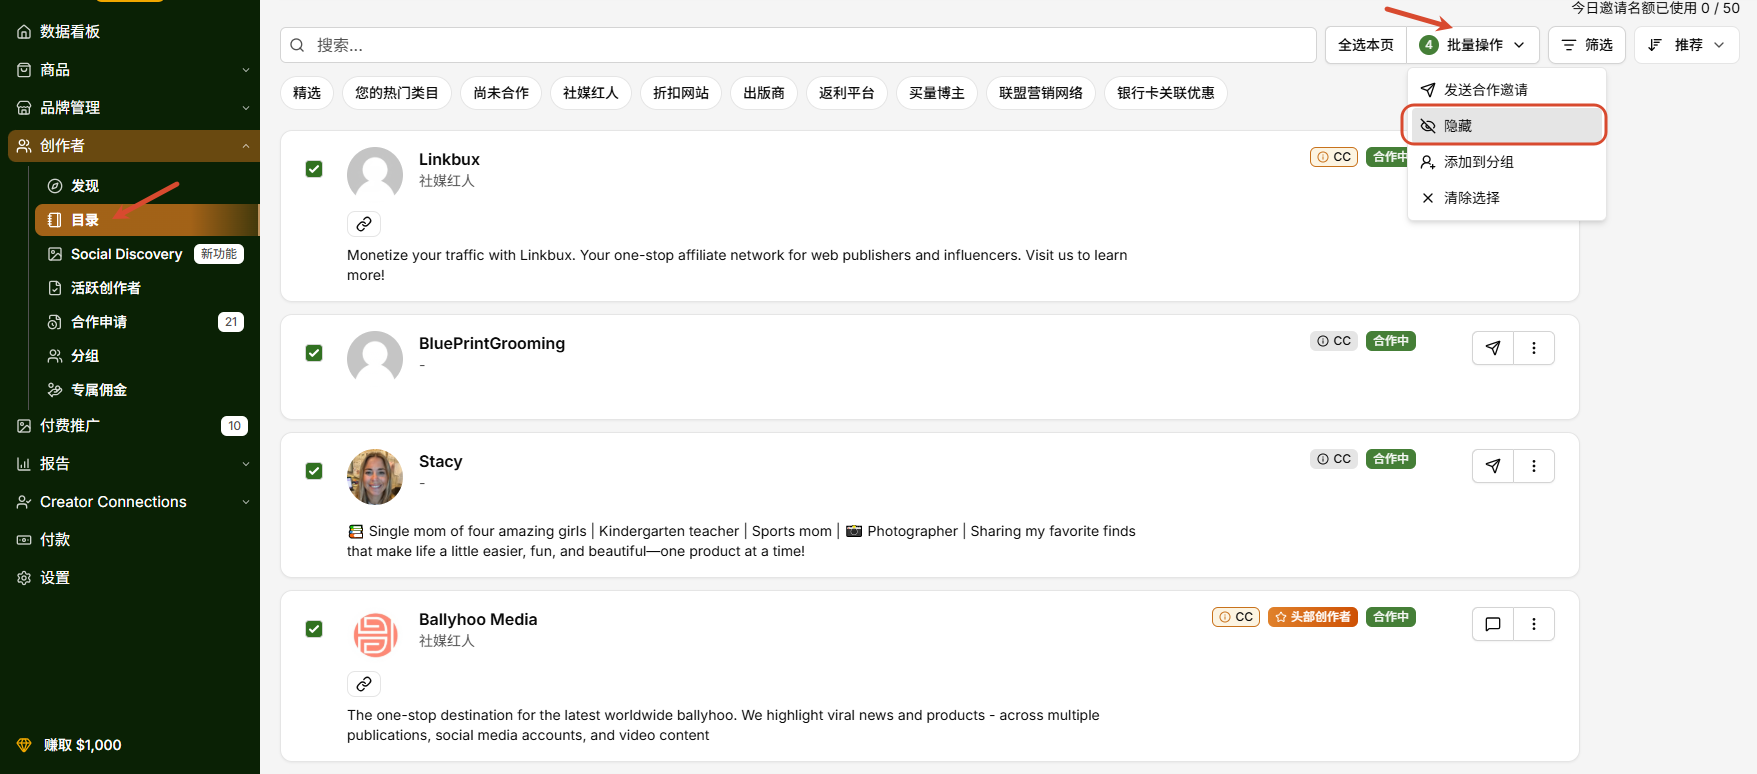
Task: Deselect the Stacy creator checkbox
Action: 314,471
